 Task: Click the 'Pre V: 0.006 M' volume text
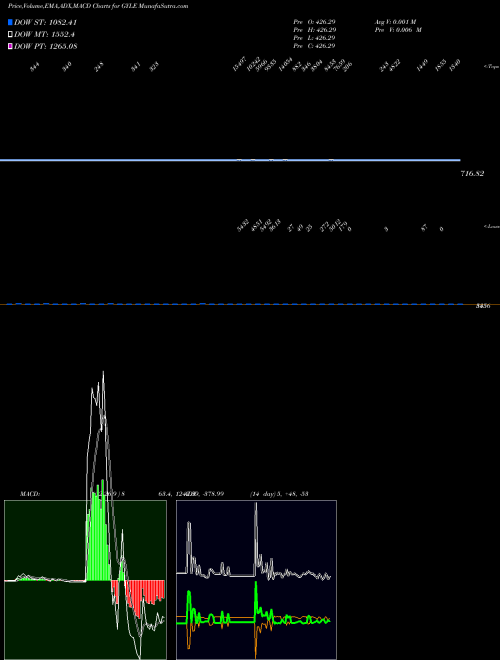pyautogui.click(x=398, y=30)
